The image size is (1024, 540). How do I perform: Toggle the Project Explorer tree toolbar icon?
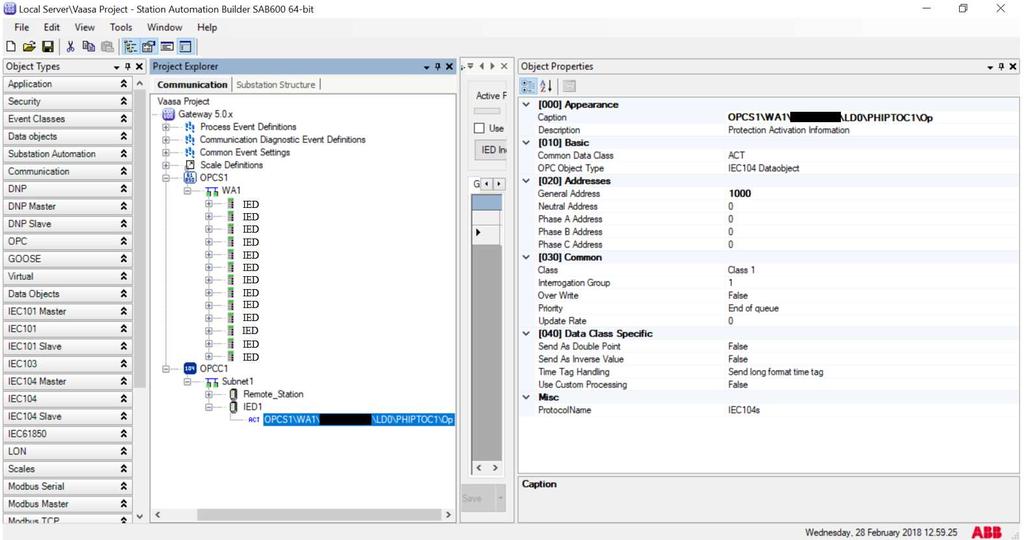pos(130,46)
